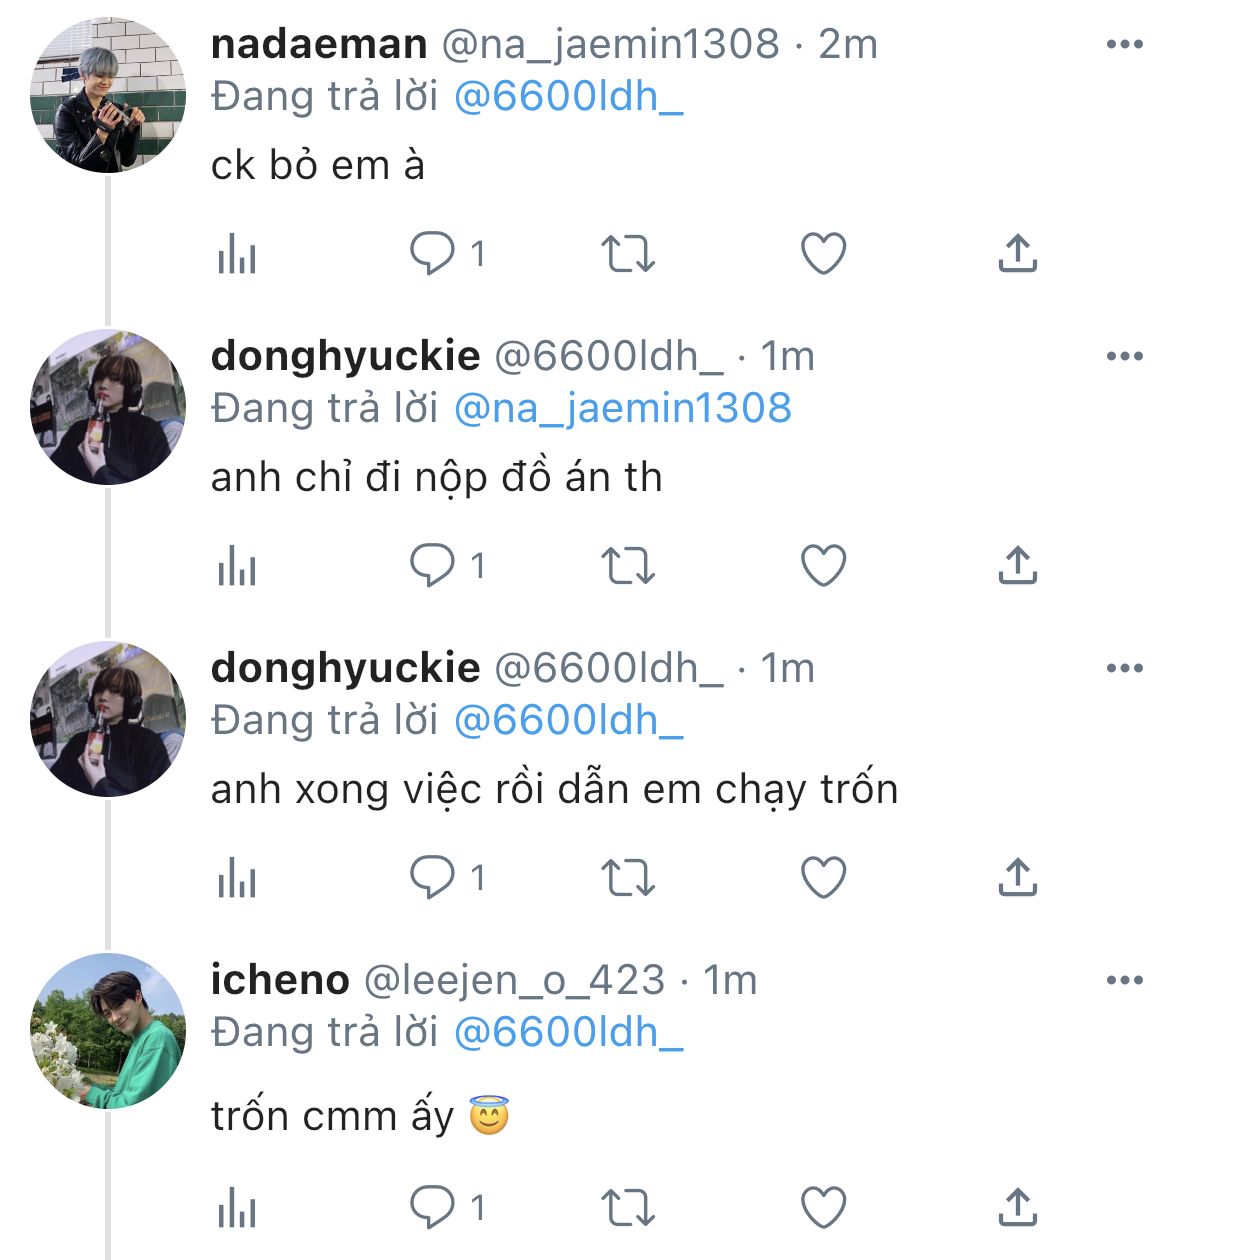Image resolution: width=1242 pixels, height=1260 pixels.
Task: Open icheno's profile picture
Action: 108,1031
